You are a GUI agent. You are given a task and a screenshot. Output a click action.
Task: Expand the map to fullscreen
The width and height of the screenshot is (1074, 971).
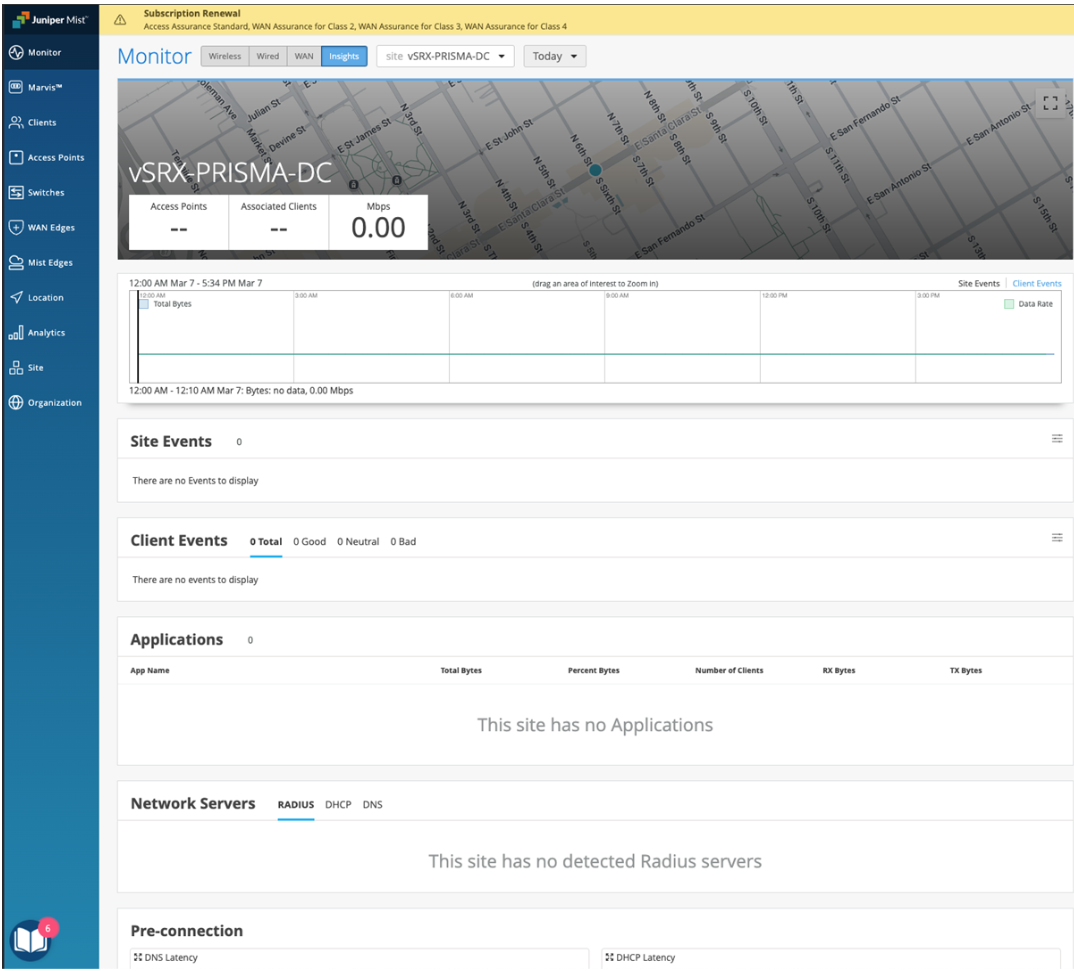pyautogui.click(x=1049, y=104)
